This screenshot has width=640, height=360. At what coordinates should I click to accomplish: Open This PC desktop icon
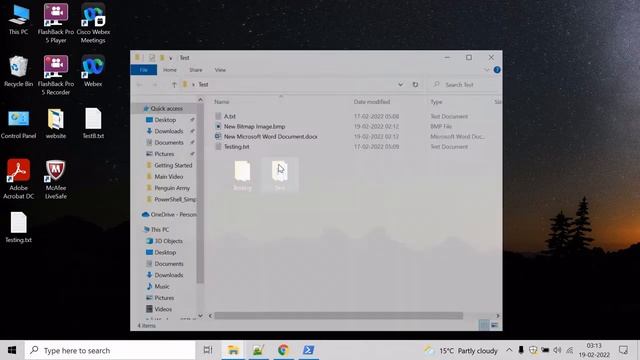point(19,20)
